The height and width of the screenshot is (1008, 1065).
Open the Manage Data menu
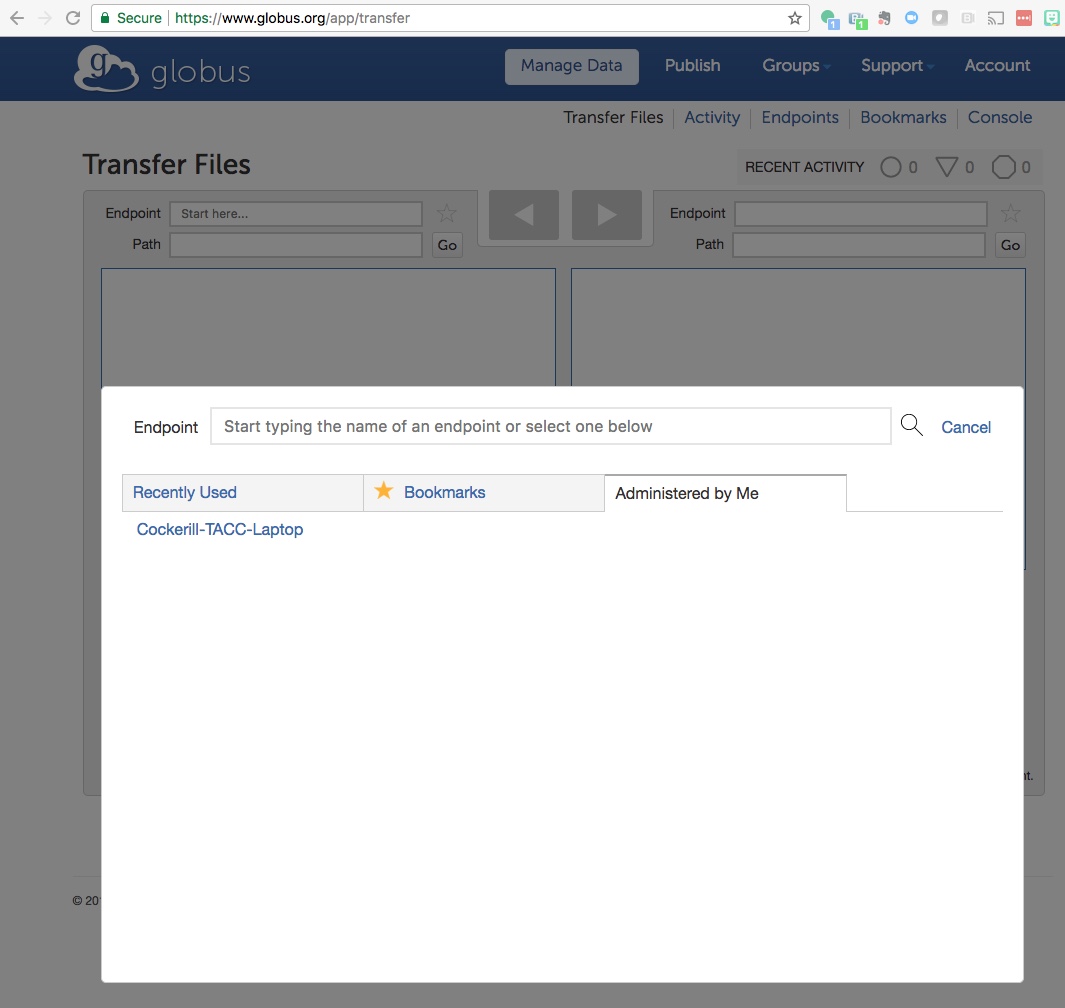tap(571, 67)
